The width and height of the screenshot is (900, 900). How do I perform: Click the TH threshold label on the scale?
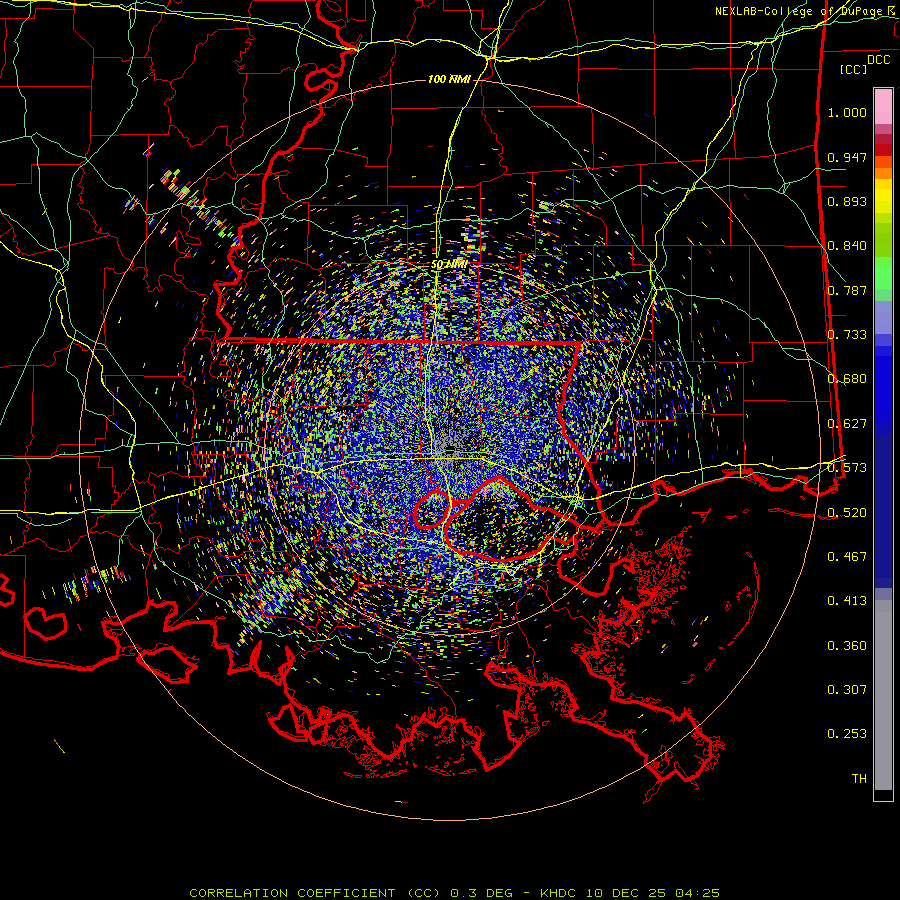[x=859, y=779]
